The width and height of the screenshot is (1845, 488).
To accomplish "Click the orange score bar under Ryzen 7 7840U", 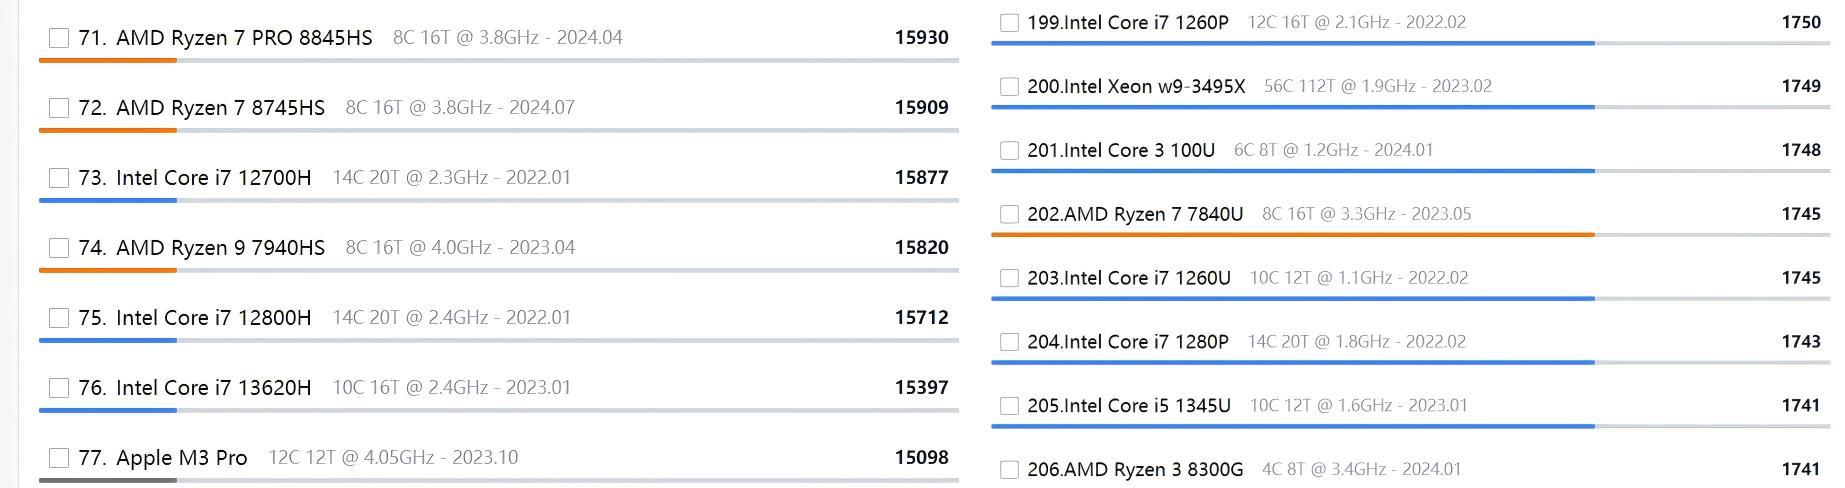I will [x=1292, y=235].
